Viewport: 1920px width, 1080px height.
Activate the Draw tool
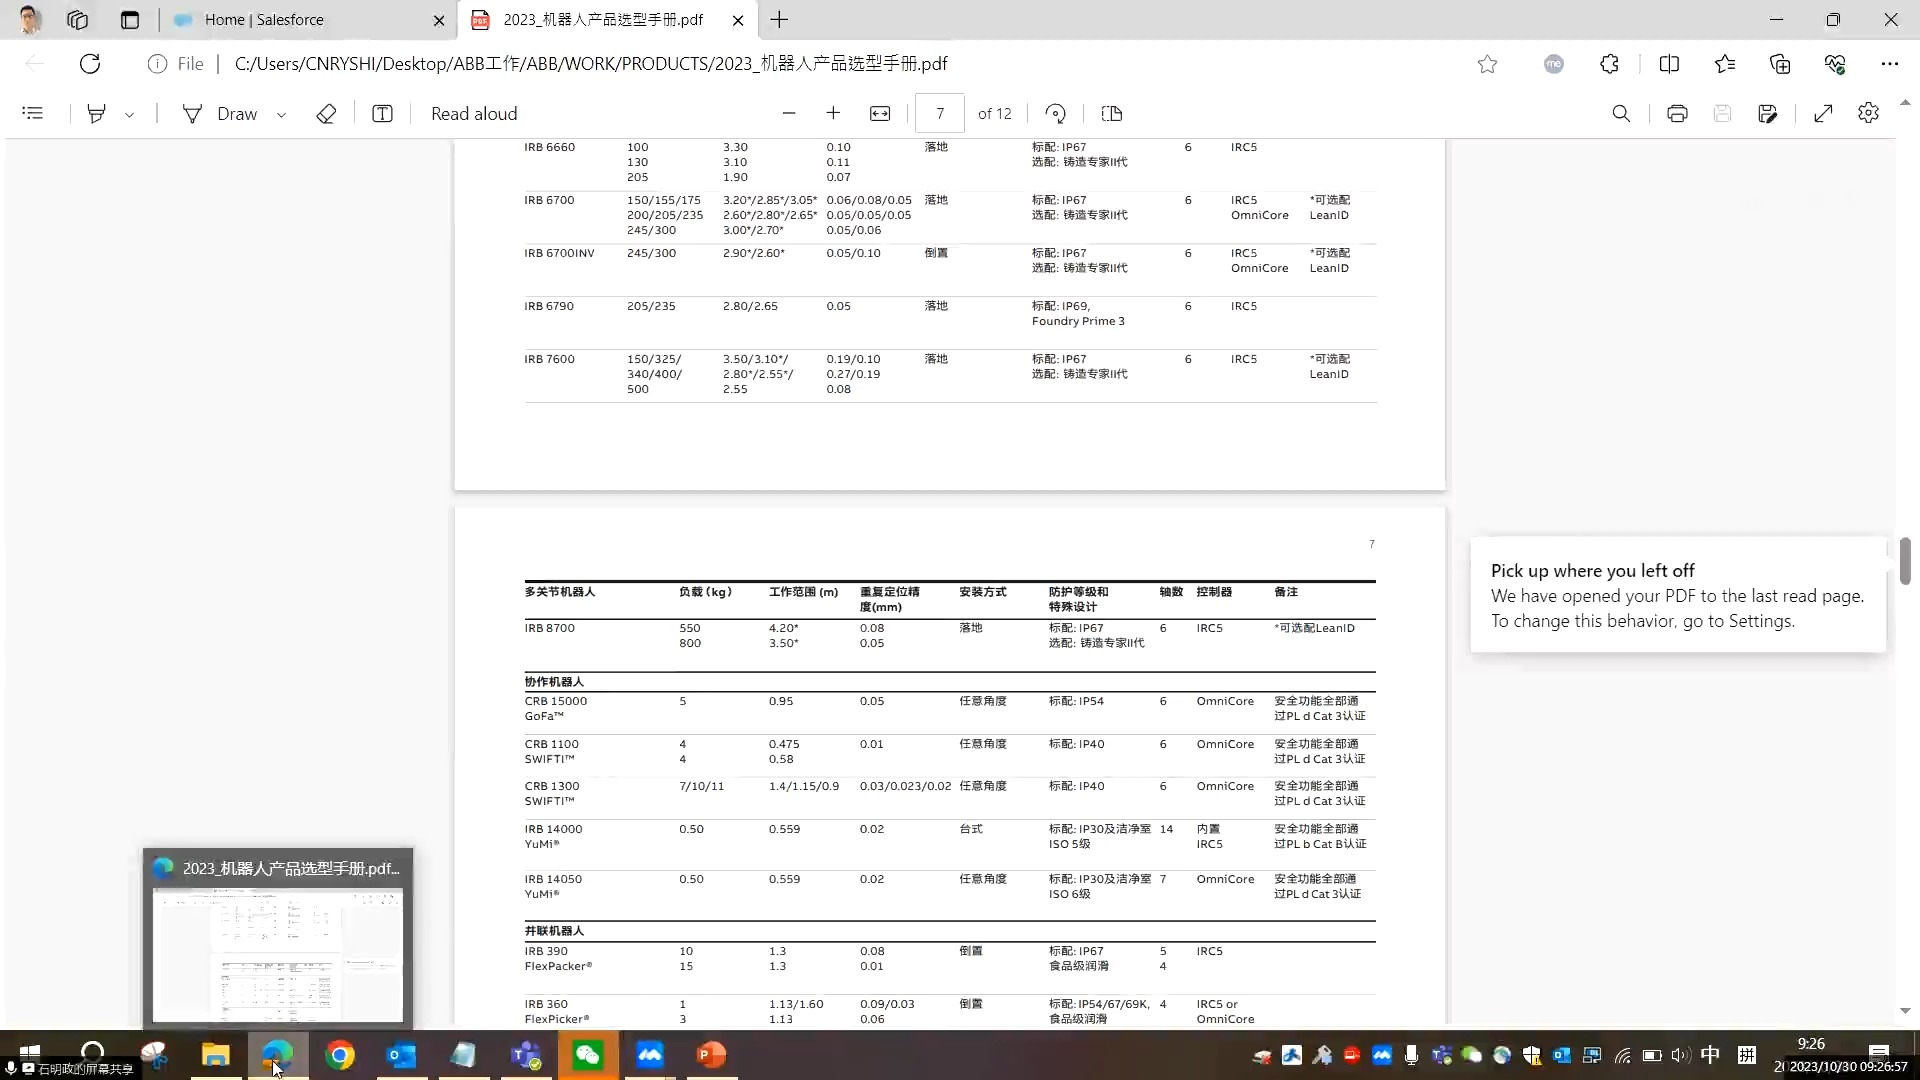pos(220,114)
